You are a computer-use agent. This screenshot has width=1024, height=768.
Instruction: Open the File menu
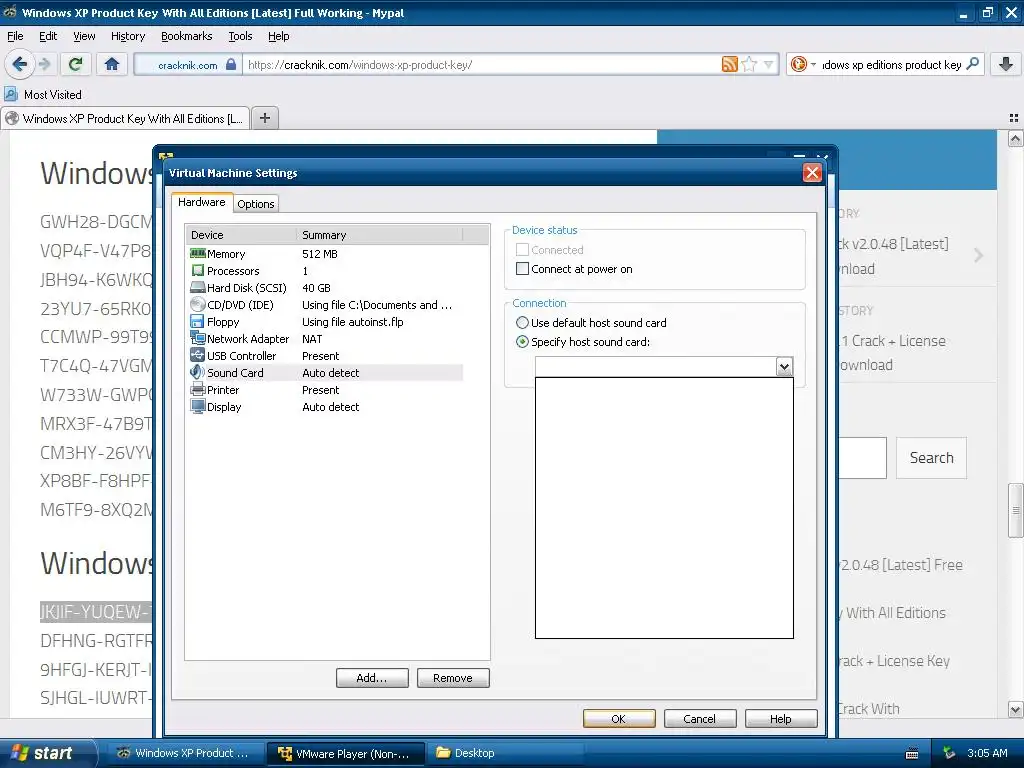(x=15, y=36)
